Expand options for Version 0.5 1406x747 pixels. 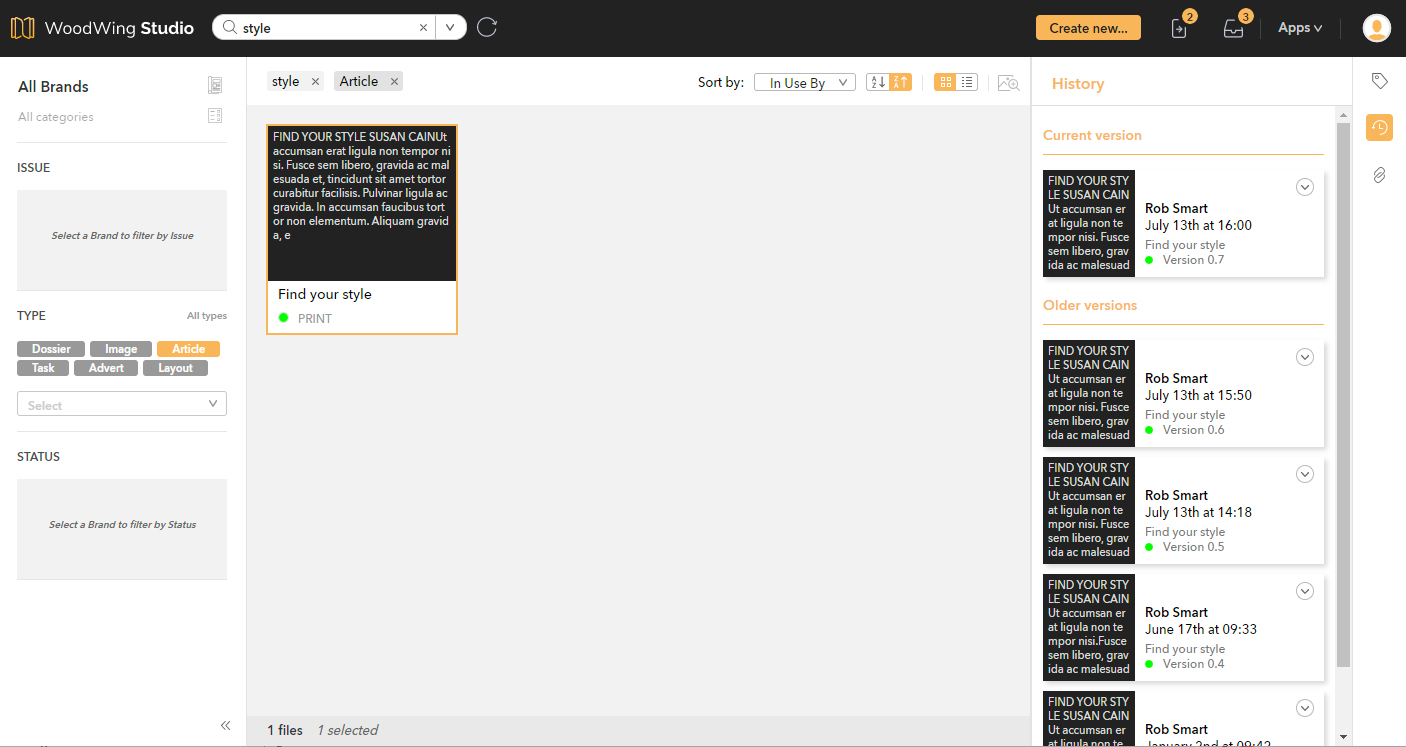(1305, 474)
